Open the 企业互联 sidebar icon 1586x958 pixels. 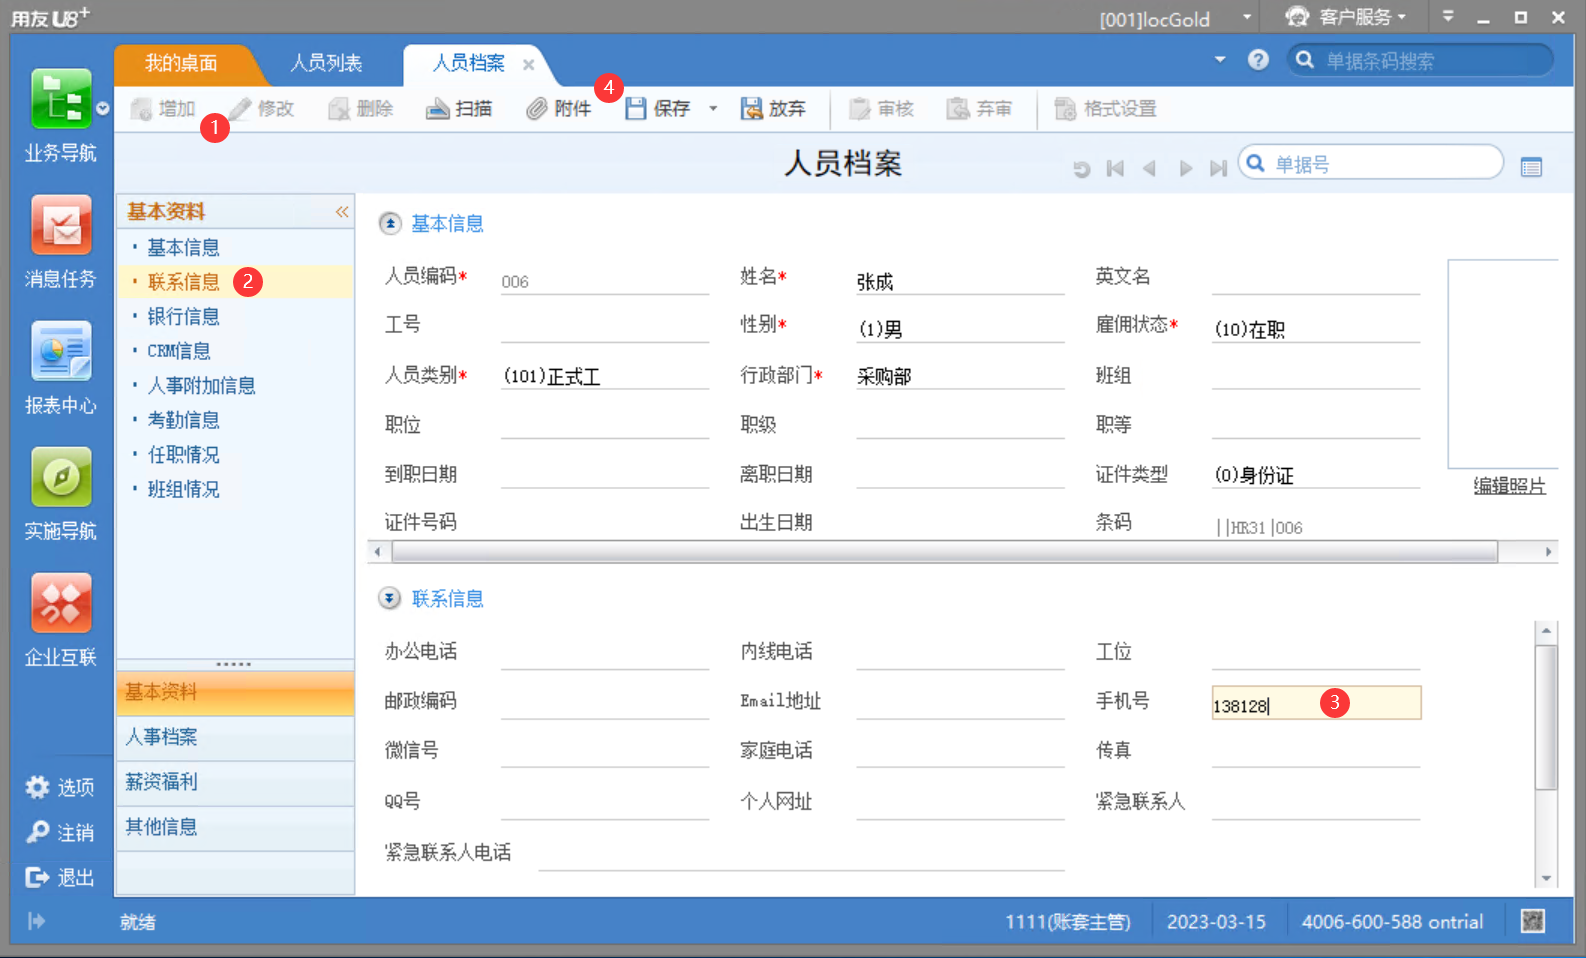coord(61,604)
